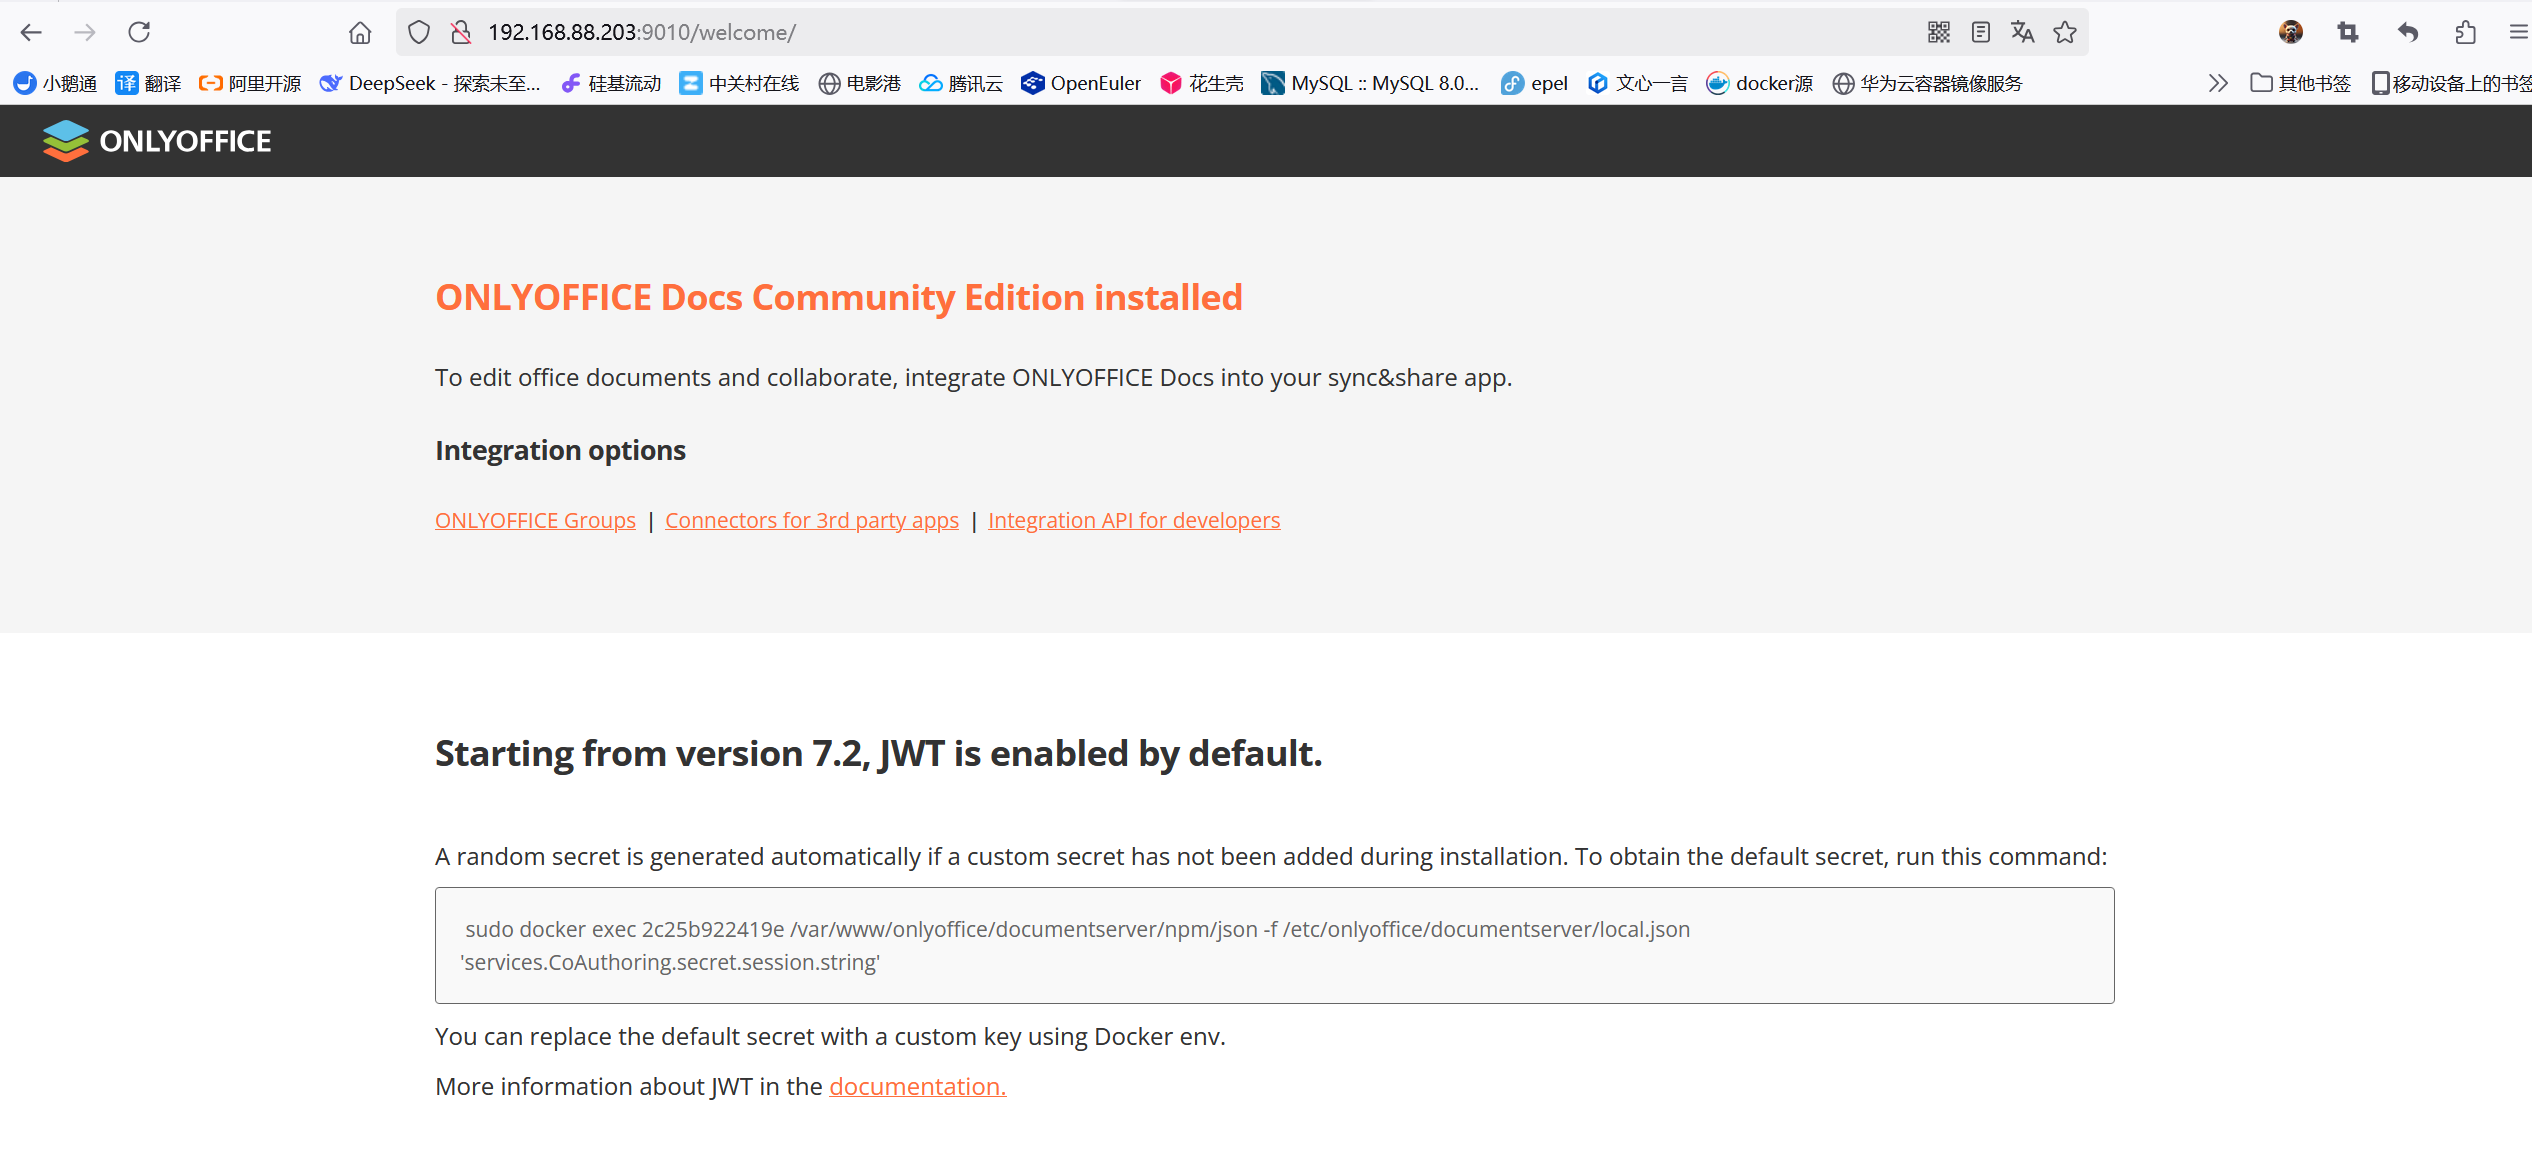Image resolution: width=2532 pixels, height=1166 pixels.
Task: Open the browser home page
Action: pos(360,32)
